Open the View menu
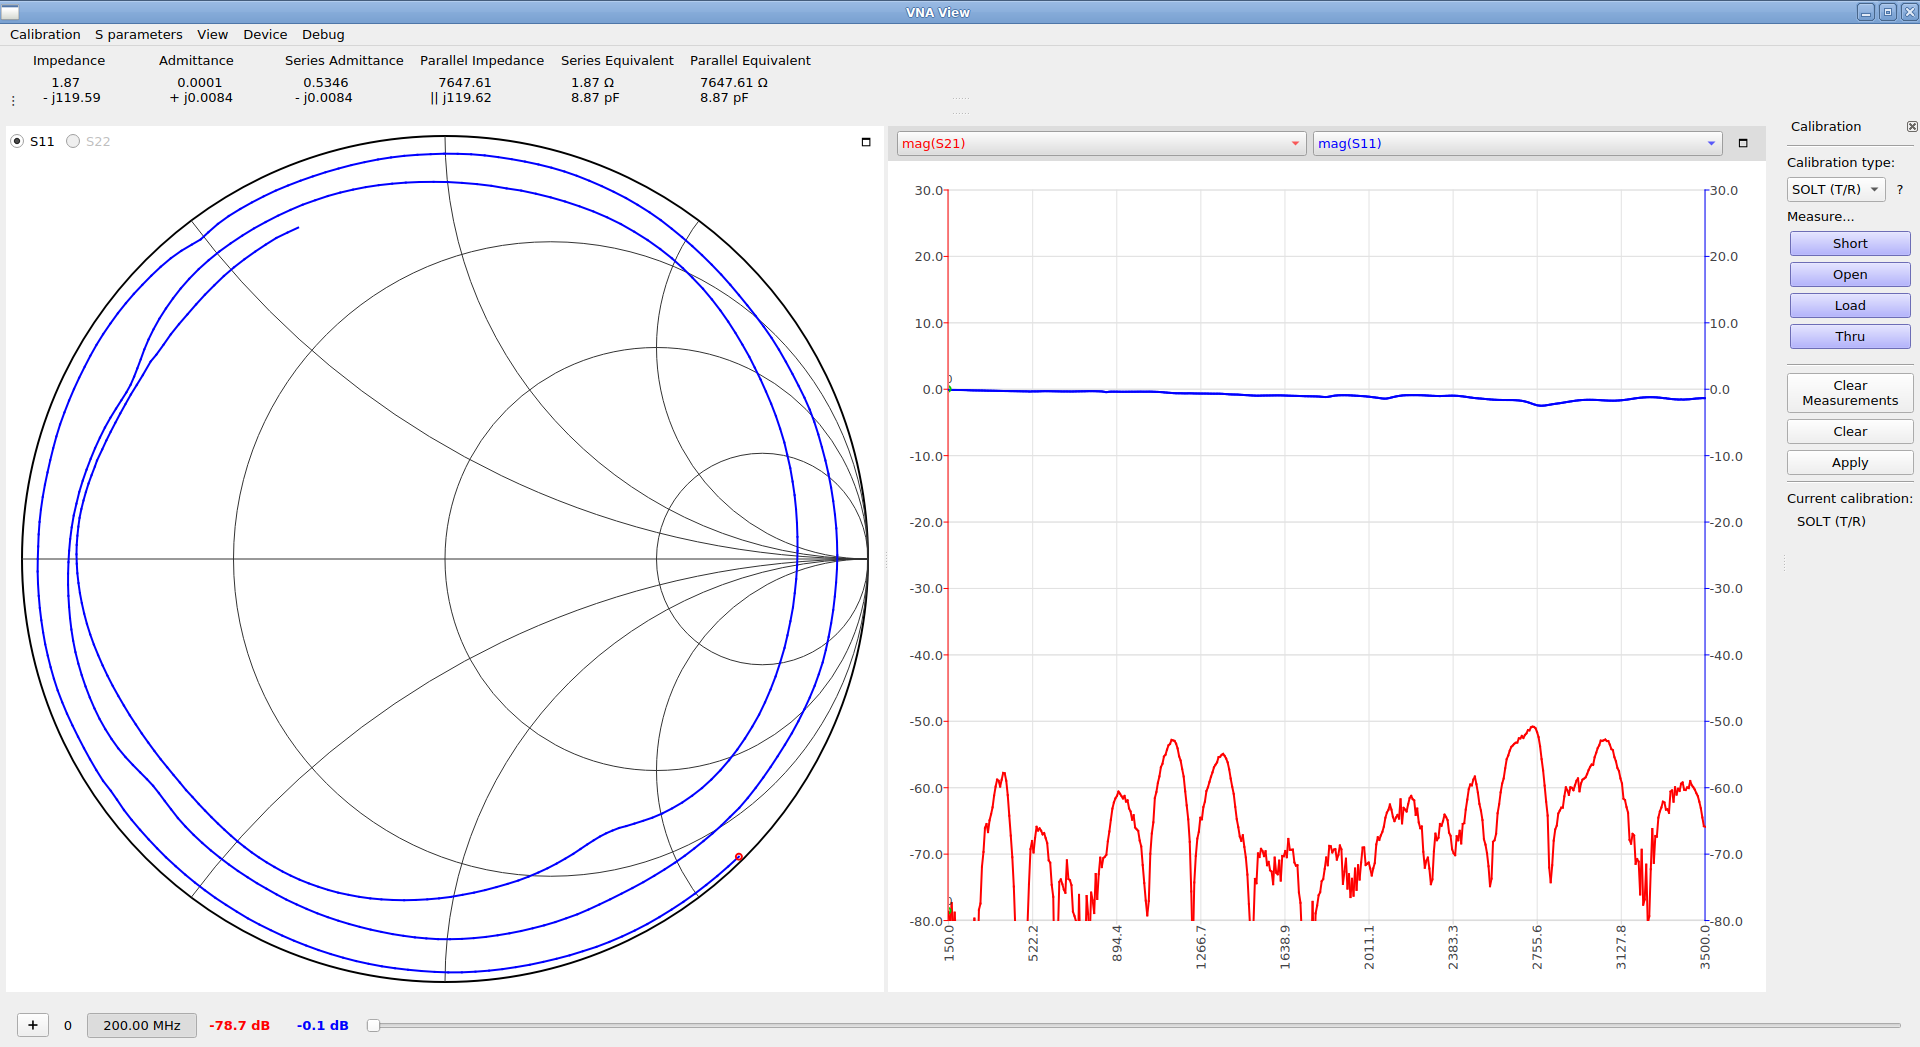The height and width of the screenshot is (1047, 1920). 212,34
